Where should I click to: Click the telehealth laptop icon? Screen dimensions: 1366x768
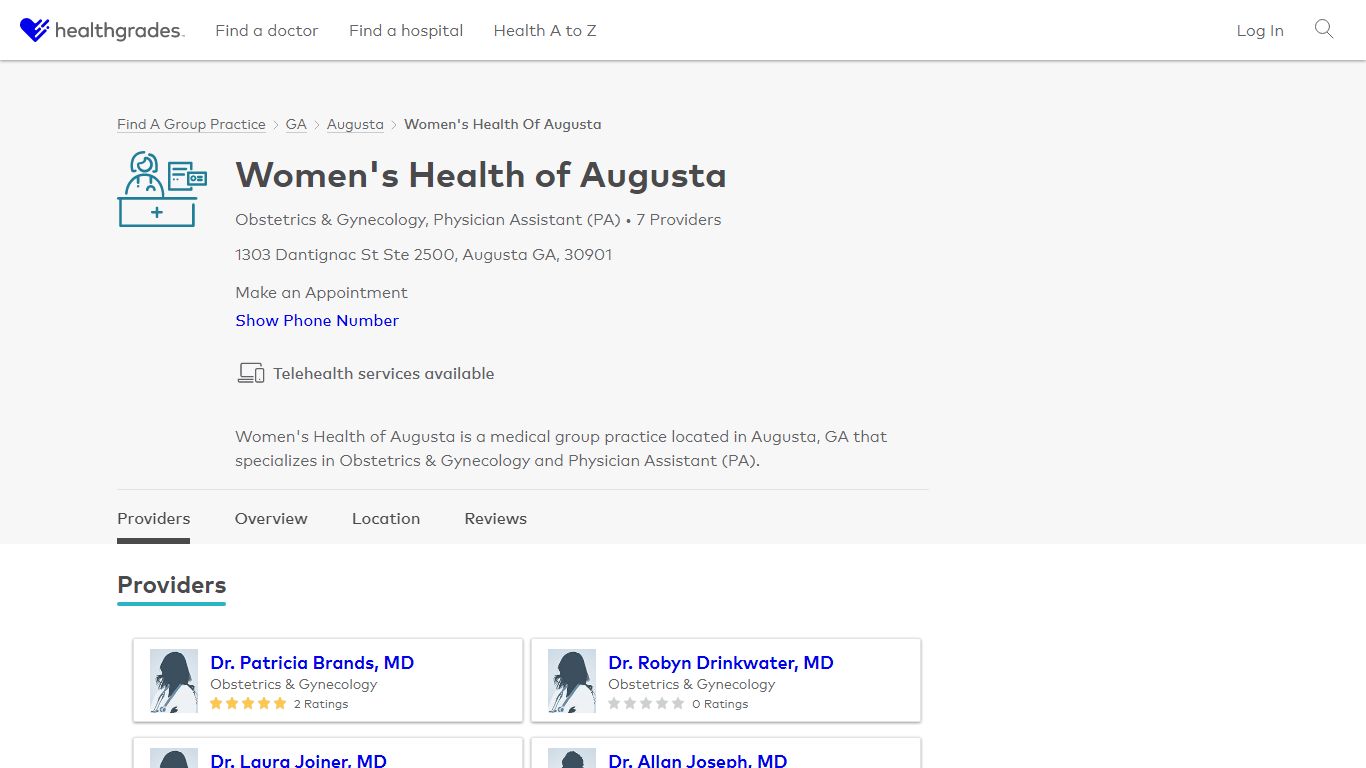(x=250, y=373)
